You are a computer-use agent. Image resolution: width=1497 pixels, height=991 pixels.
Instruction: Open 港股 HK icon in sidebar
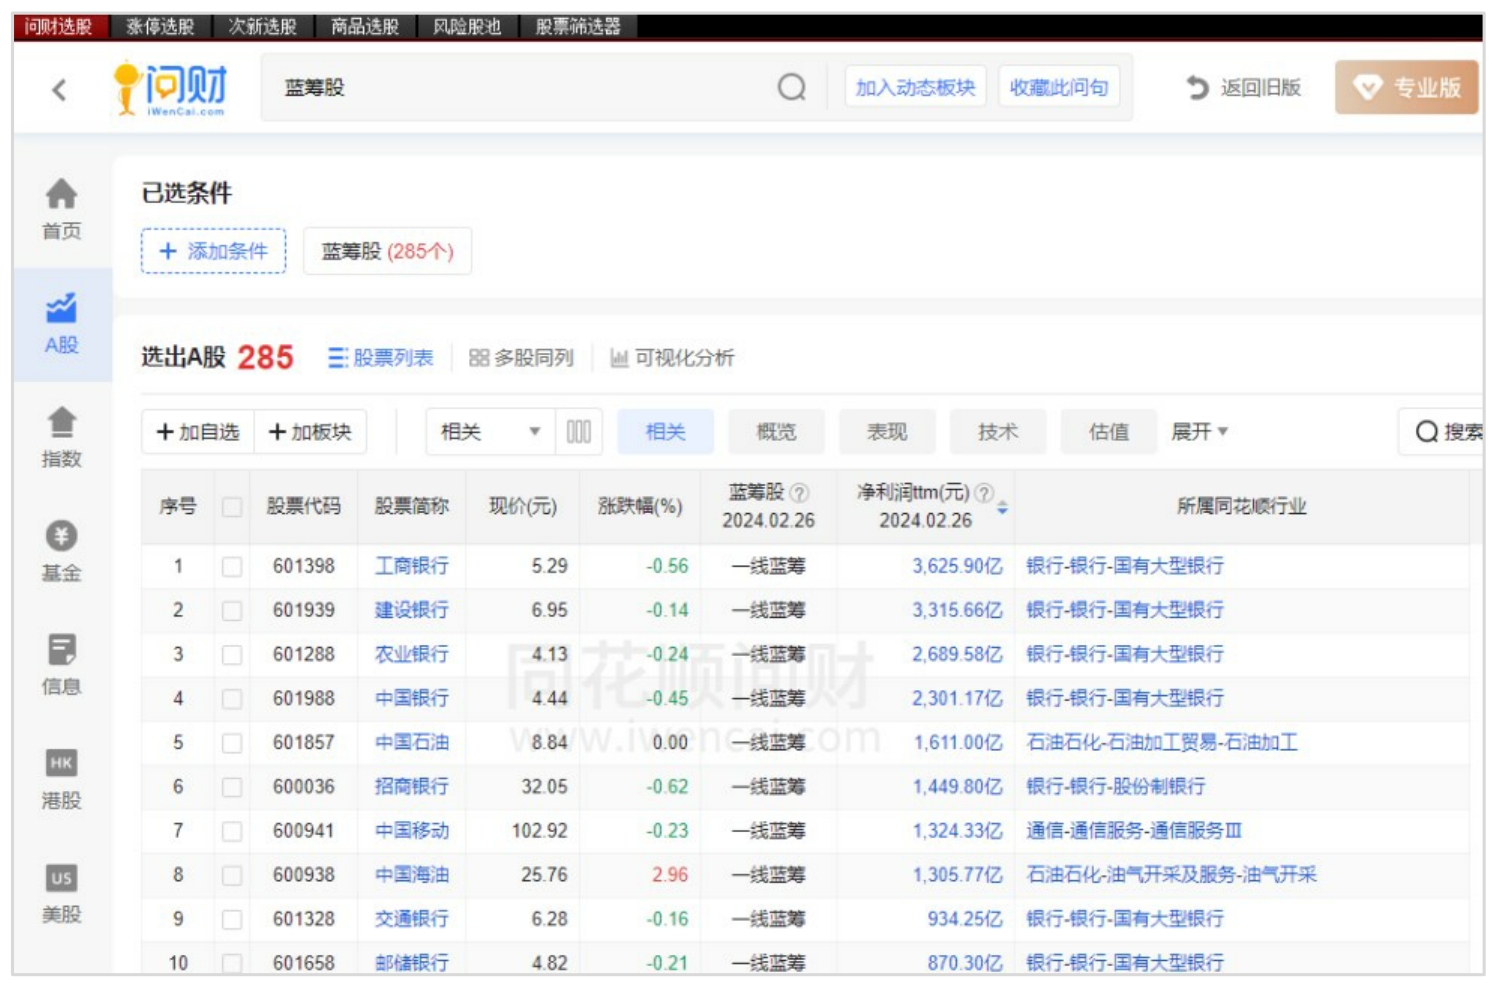61,764
